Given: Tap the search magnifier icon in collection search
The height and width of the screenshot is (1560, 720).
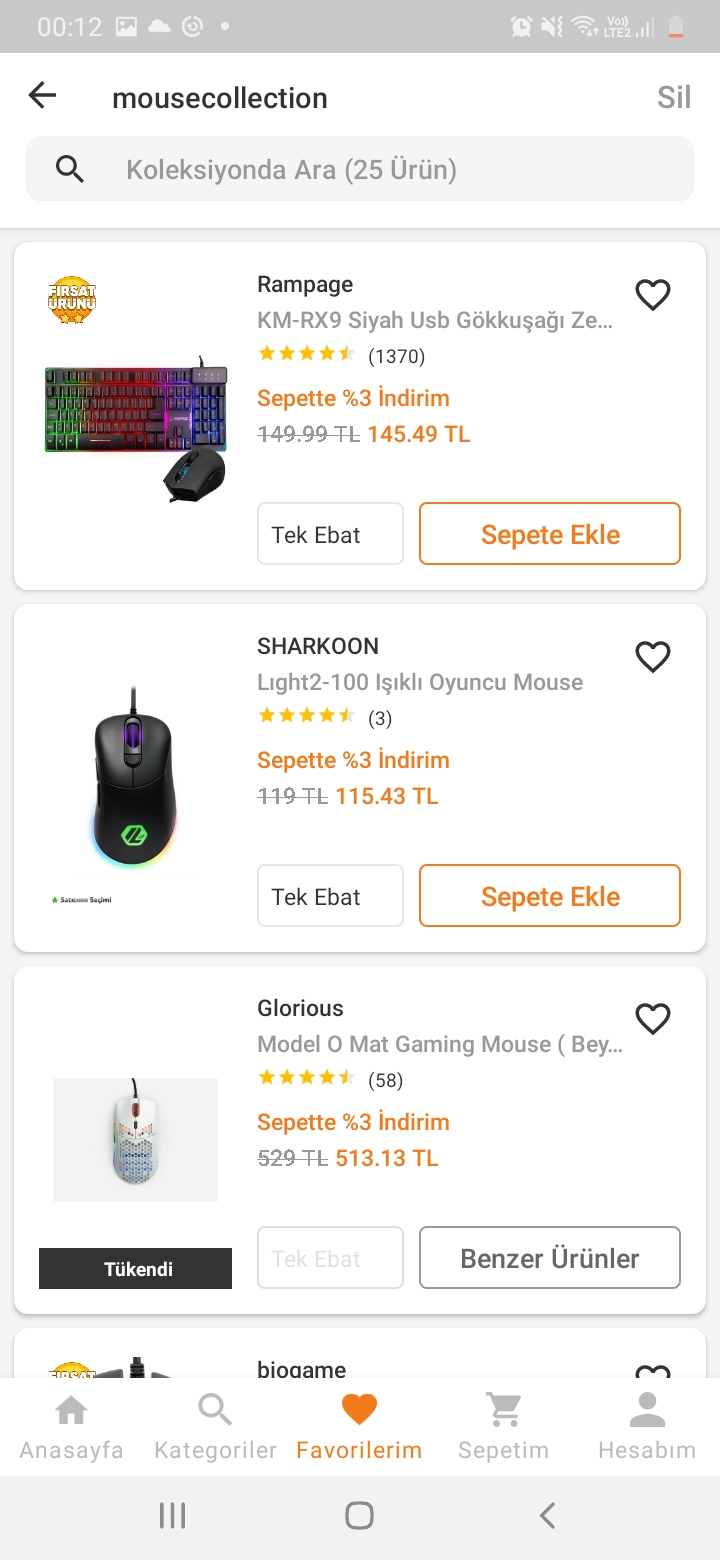Looking at the screenshot, I should click(x=70, y=169).
